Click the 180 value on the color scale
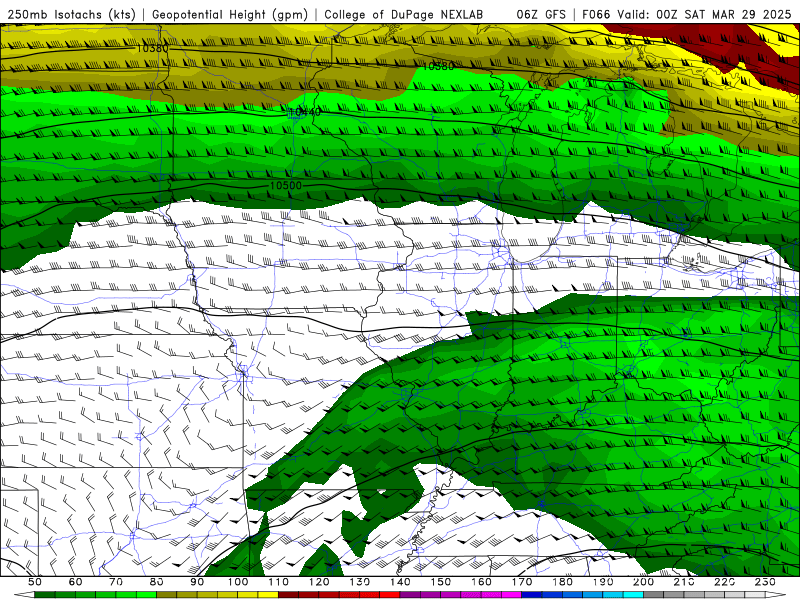This screenshot has width=800, height=600. pos(562,582)
